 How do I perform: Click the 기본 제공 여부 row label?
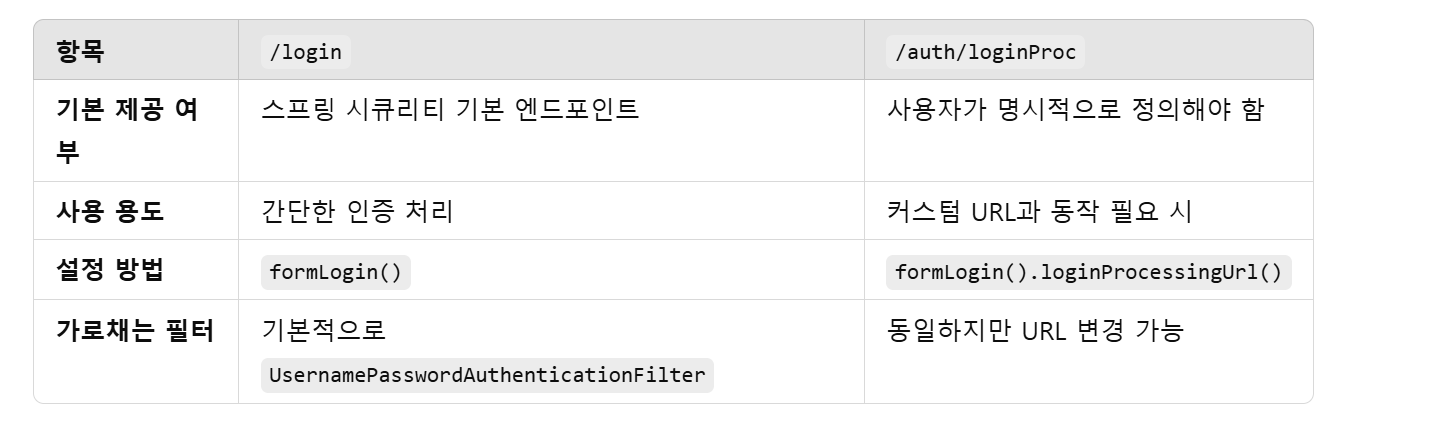click(x=127, y=131)
